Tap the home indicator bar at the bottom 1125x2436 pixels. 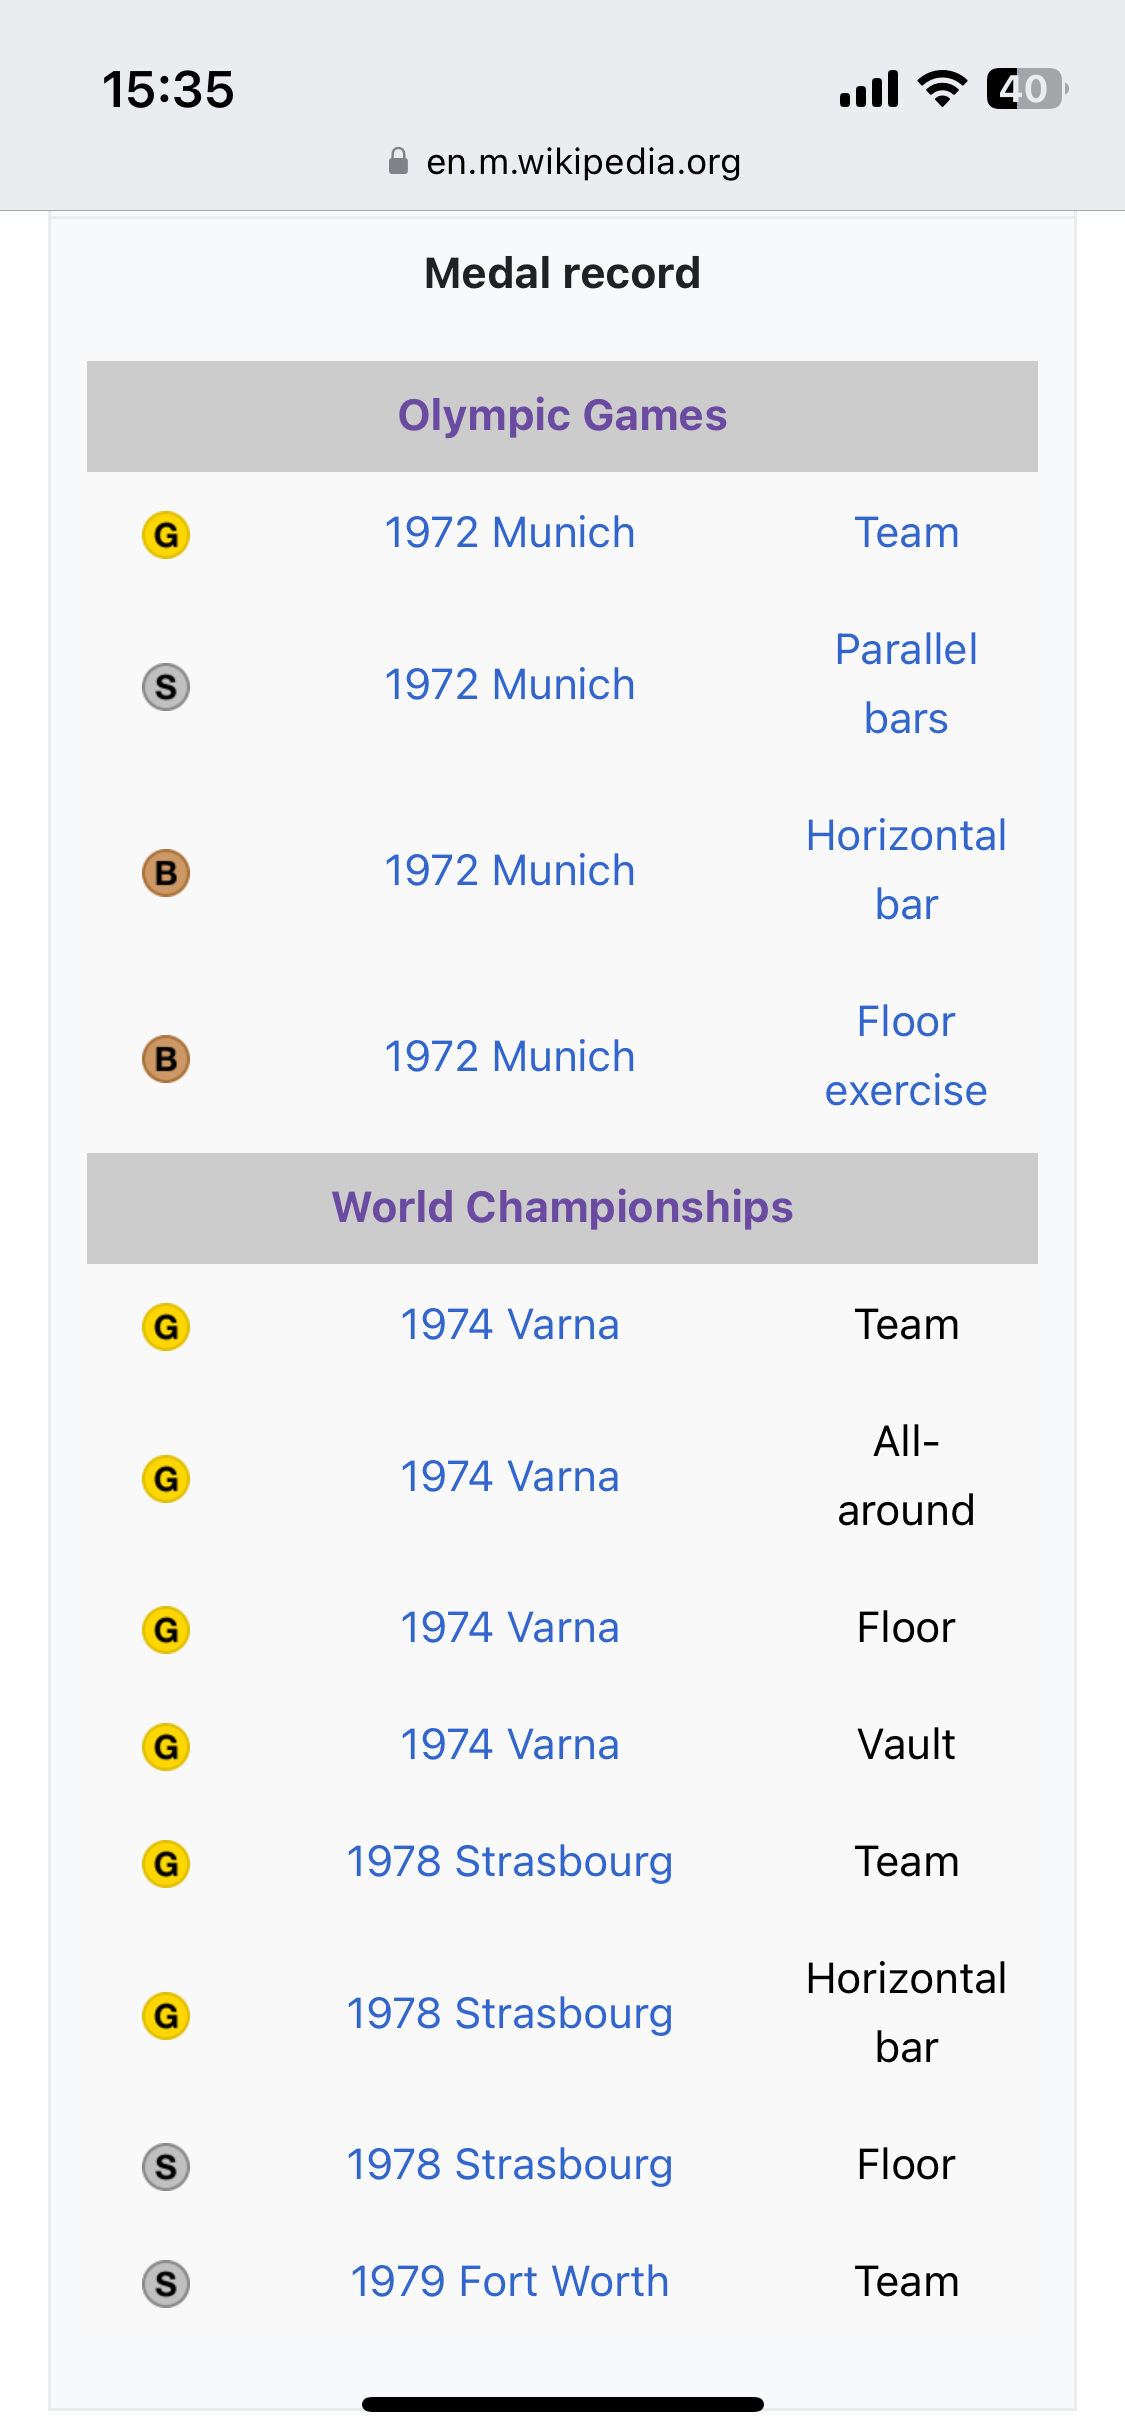pyautogui.click(x=562, y=2404)
